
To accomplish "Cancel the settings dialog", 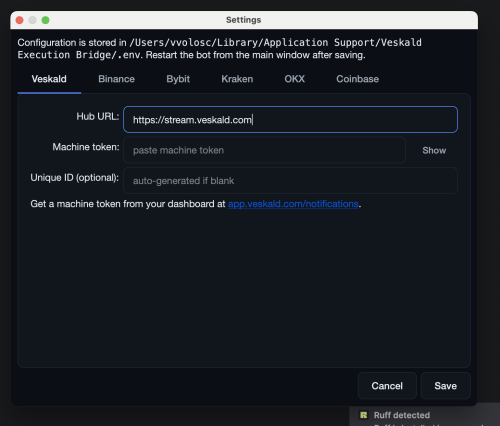I will pos(387,386).
